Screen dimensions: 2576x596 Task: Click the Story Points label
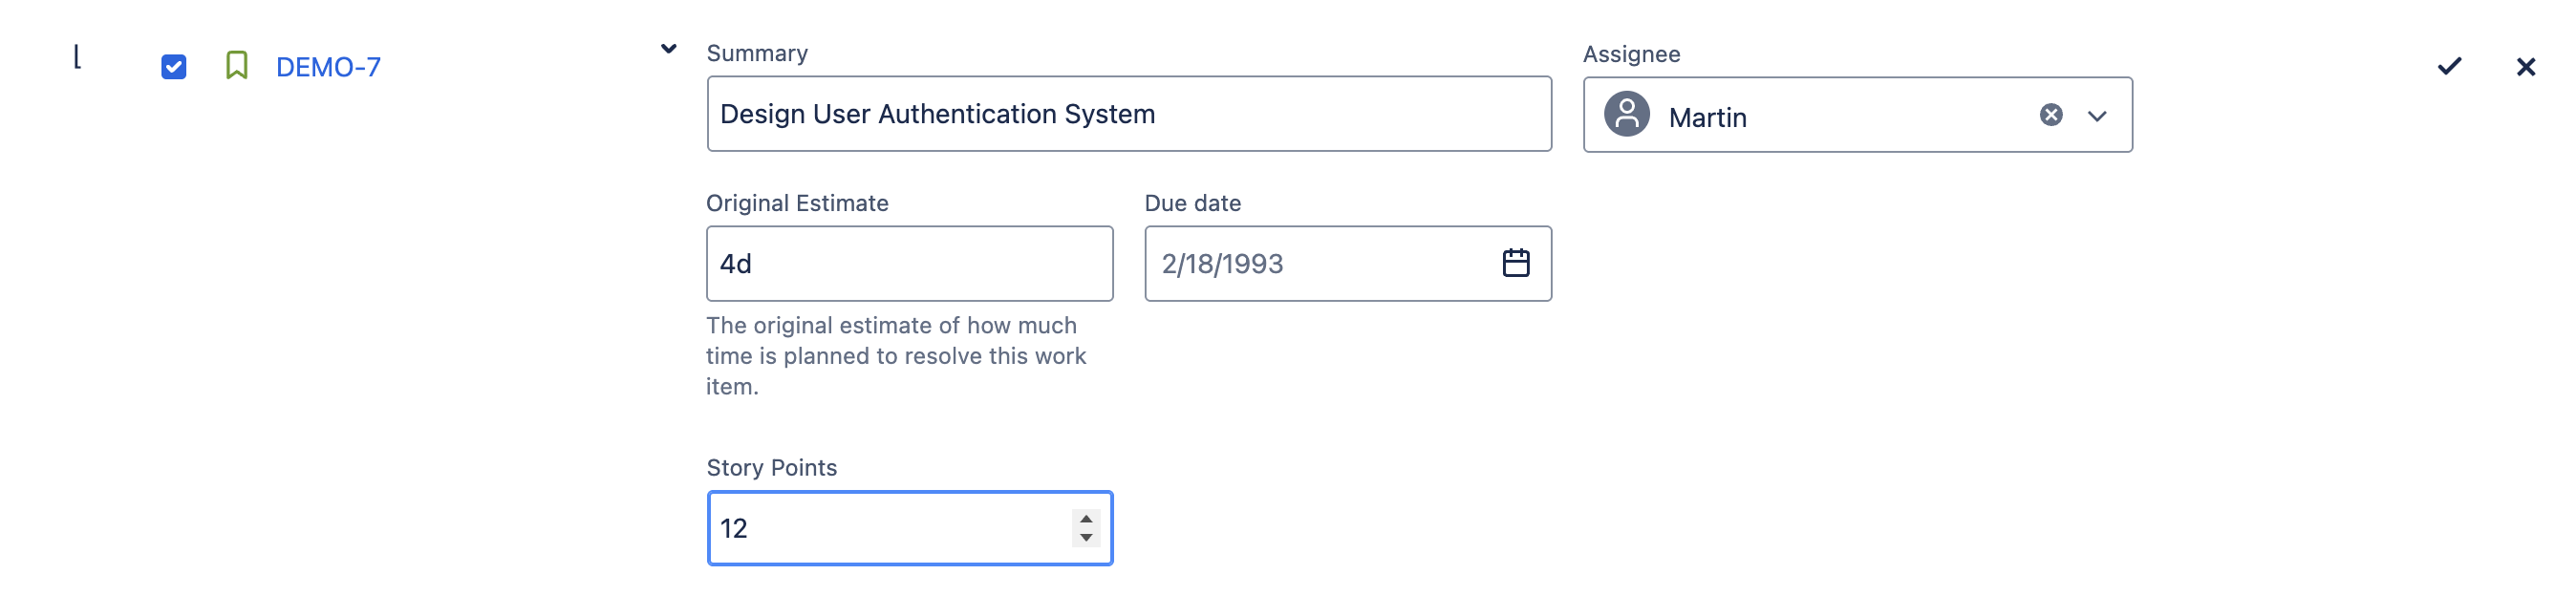coord(771,468)
